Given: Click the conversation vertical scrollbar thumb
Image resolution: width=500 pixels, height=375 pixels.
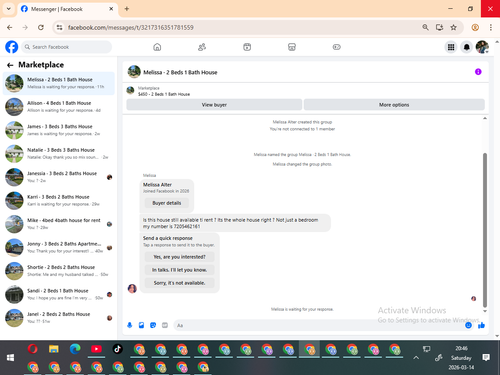Looking at the screenshot, I should pyautogui.click(x=485, y=230).
